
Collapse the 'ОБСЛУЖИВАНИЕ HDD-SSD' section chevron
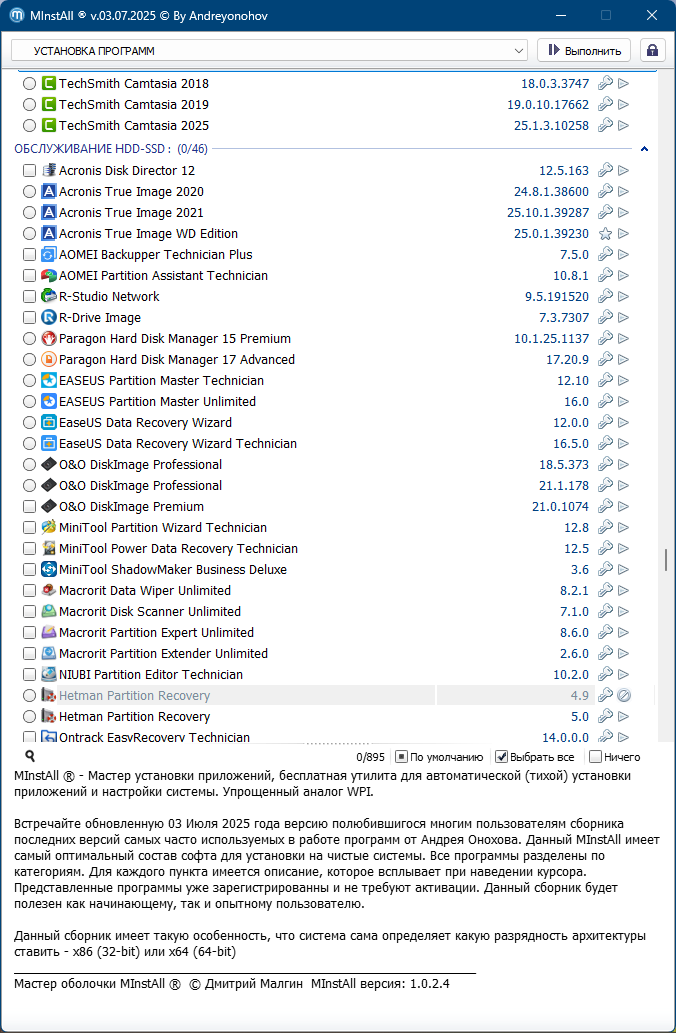pos(644,149)
